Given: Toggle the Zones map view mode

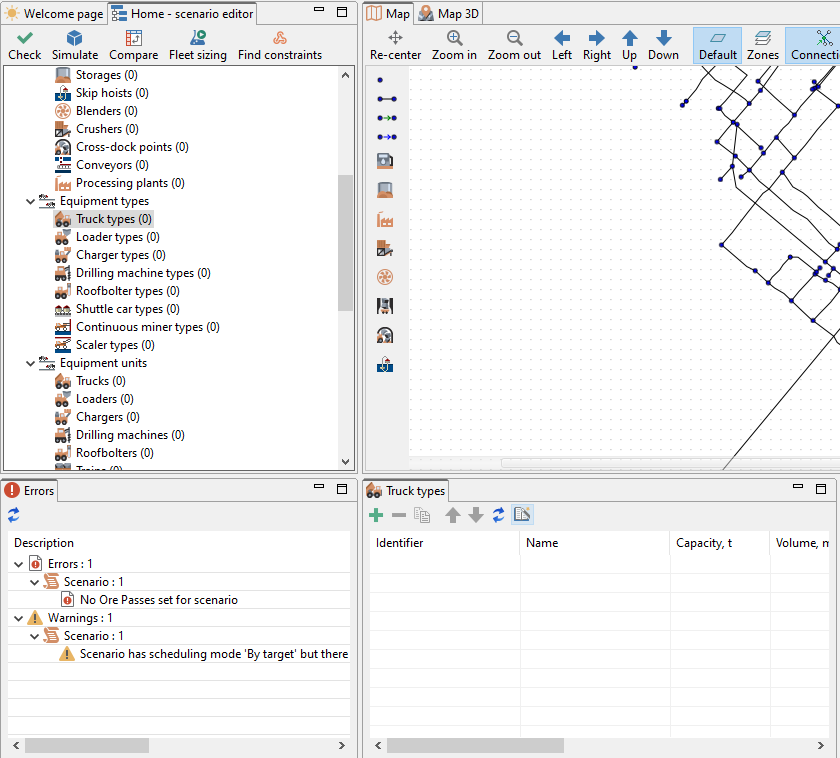Looking at the screenshot, I should (763, 46).
